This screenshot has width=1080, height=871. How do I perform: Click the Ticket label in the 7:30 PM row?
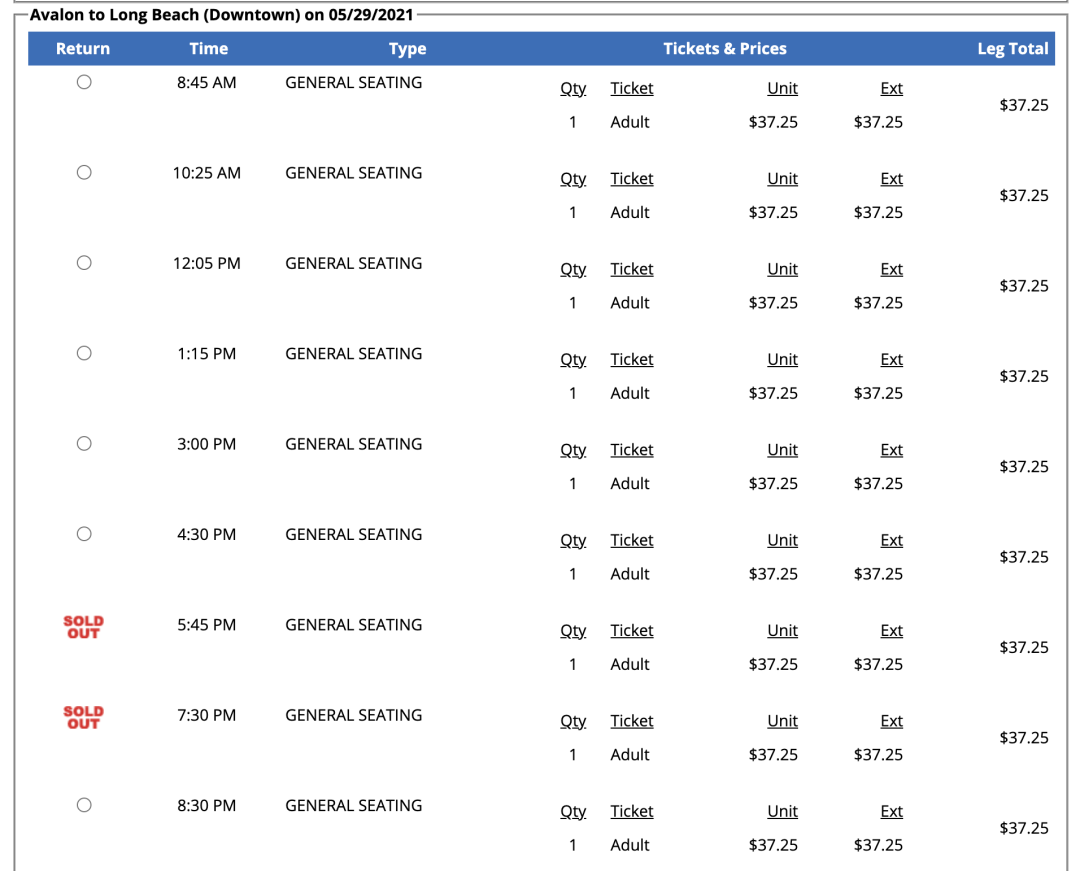(632, 721)
